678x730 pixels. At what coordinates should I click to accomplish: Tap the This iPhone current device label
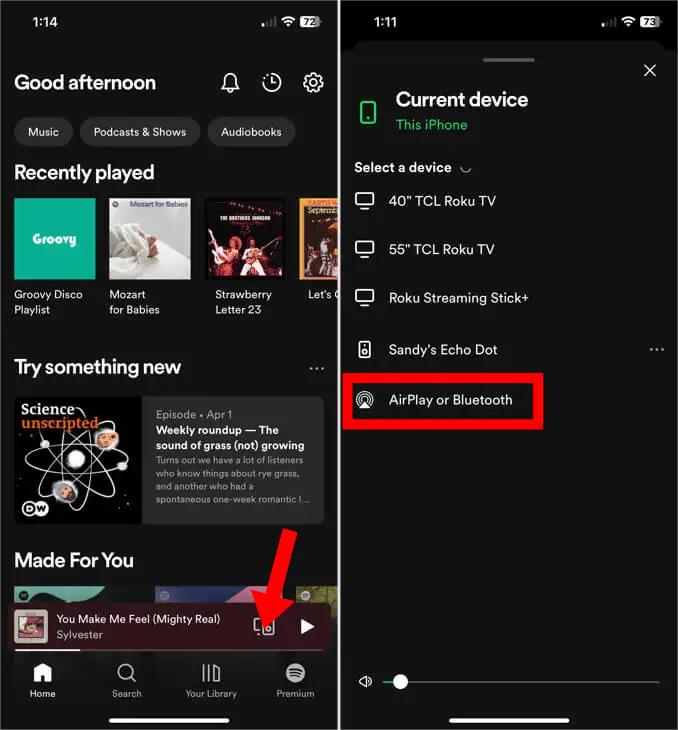(x=432, y=125)
